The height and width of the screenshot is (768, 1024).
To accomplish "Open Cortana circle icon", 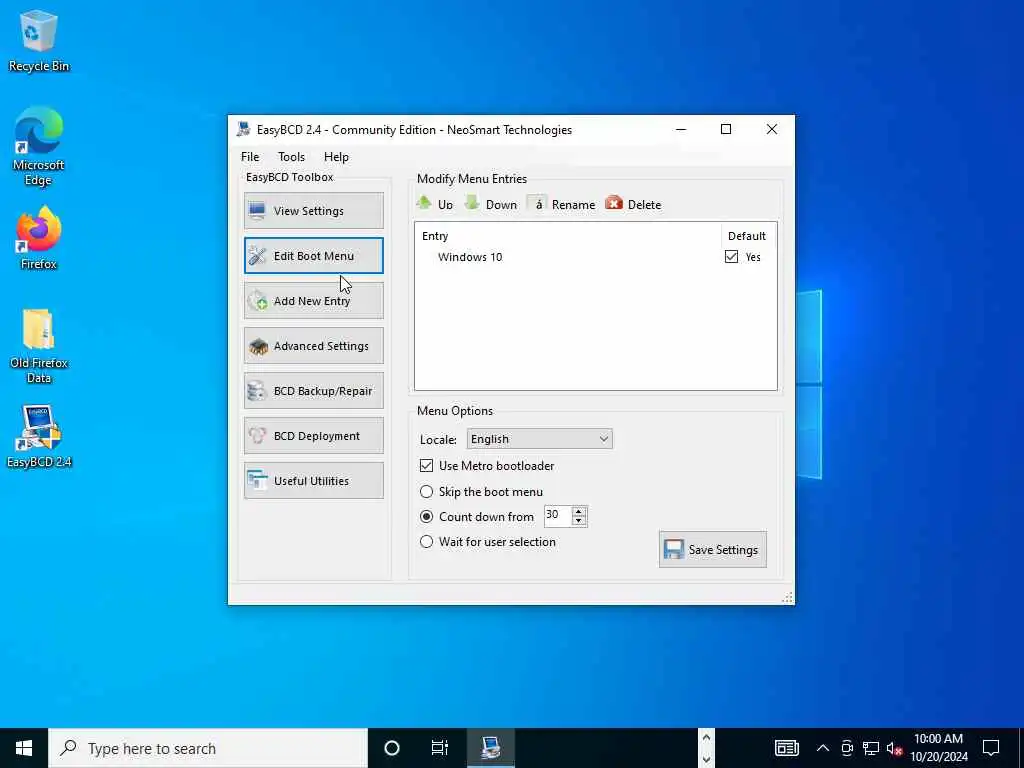I will click(392, 748).
